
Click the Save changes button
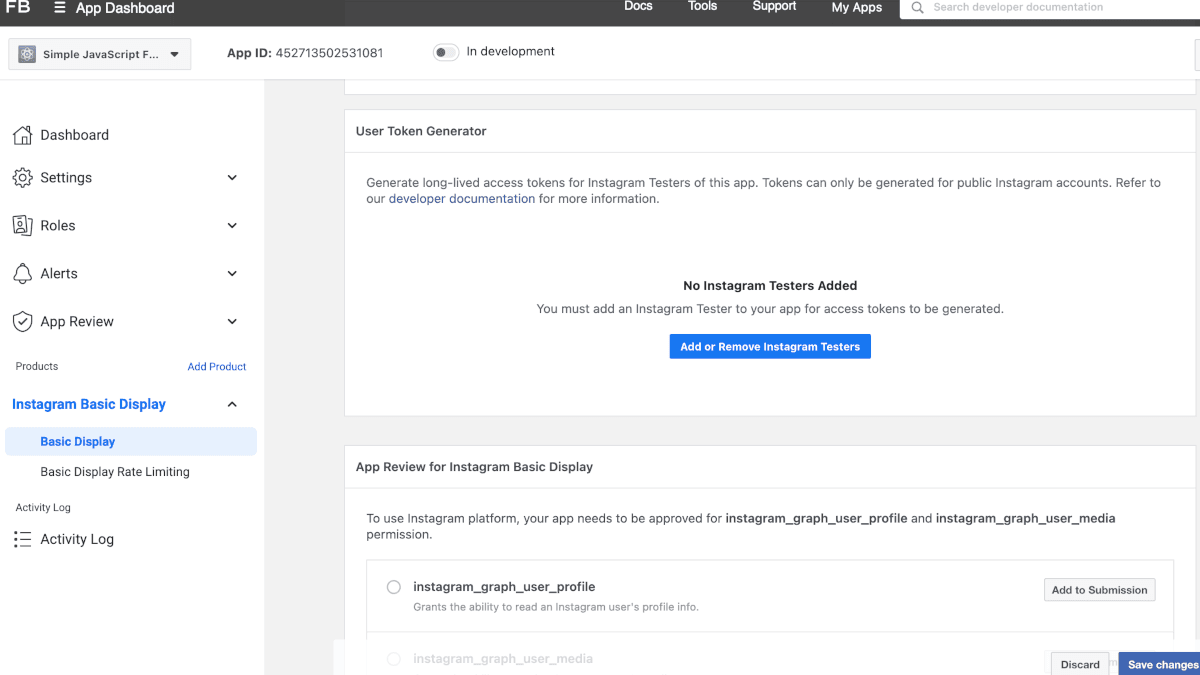click(x=1160, y=664)
